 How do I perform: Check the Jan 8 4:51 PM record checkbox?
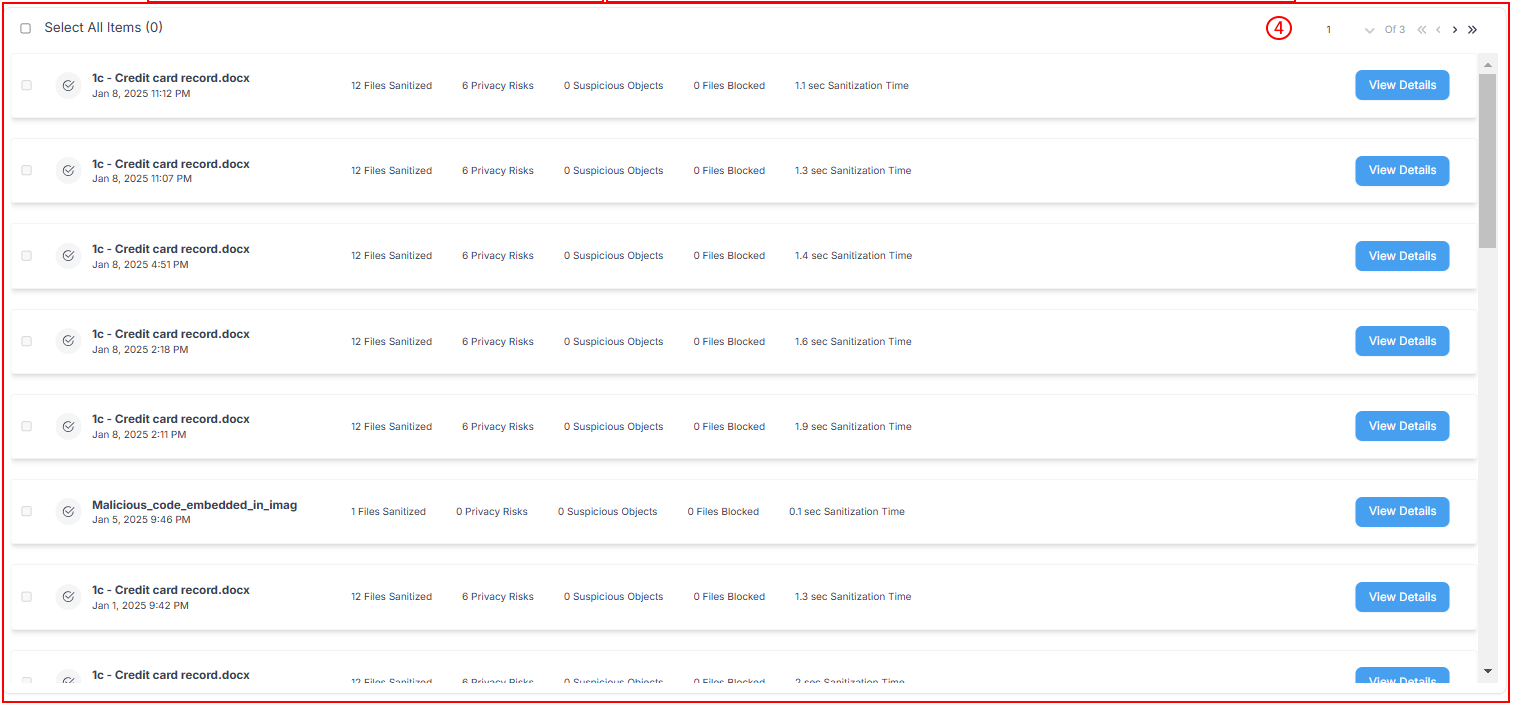(27, 255)
